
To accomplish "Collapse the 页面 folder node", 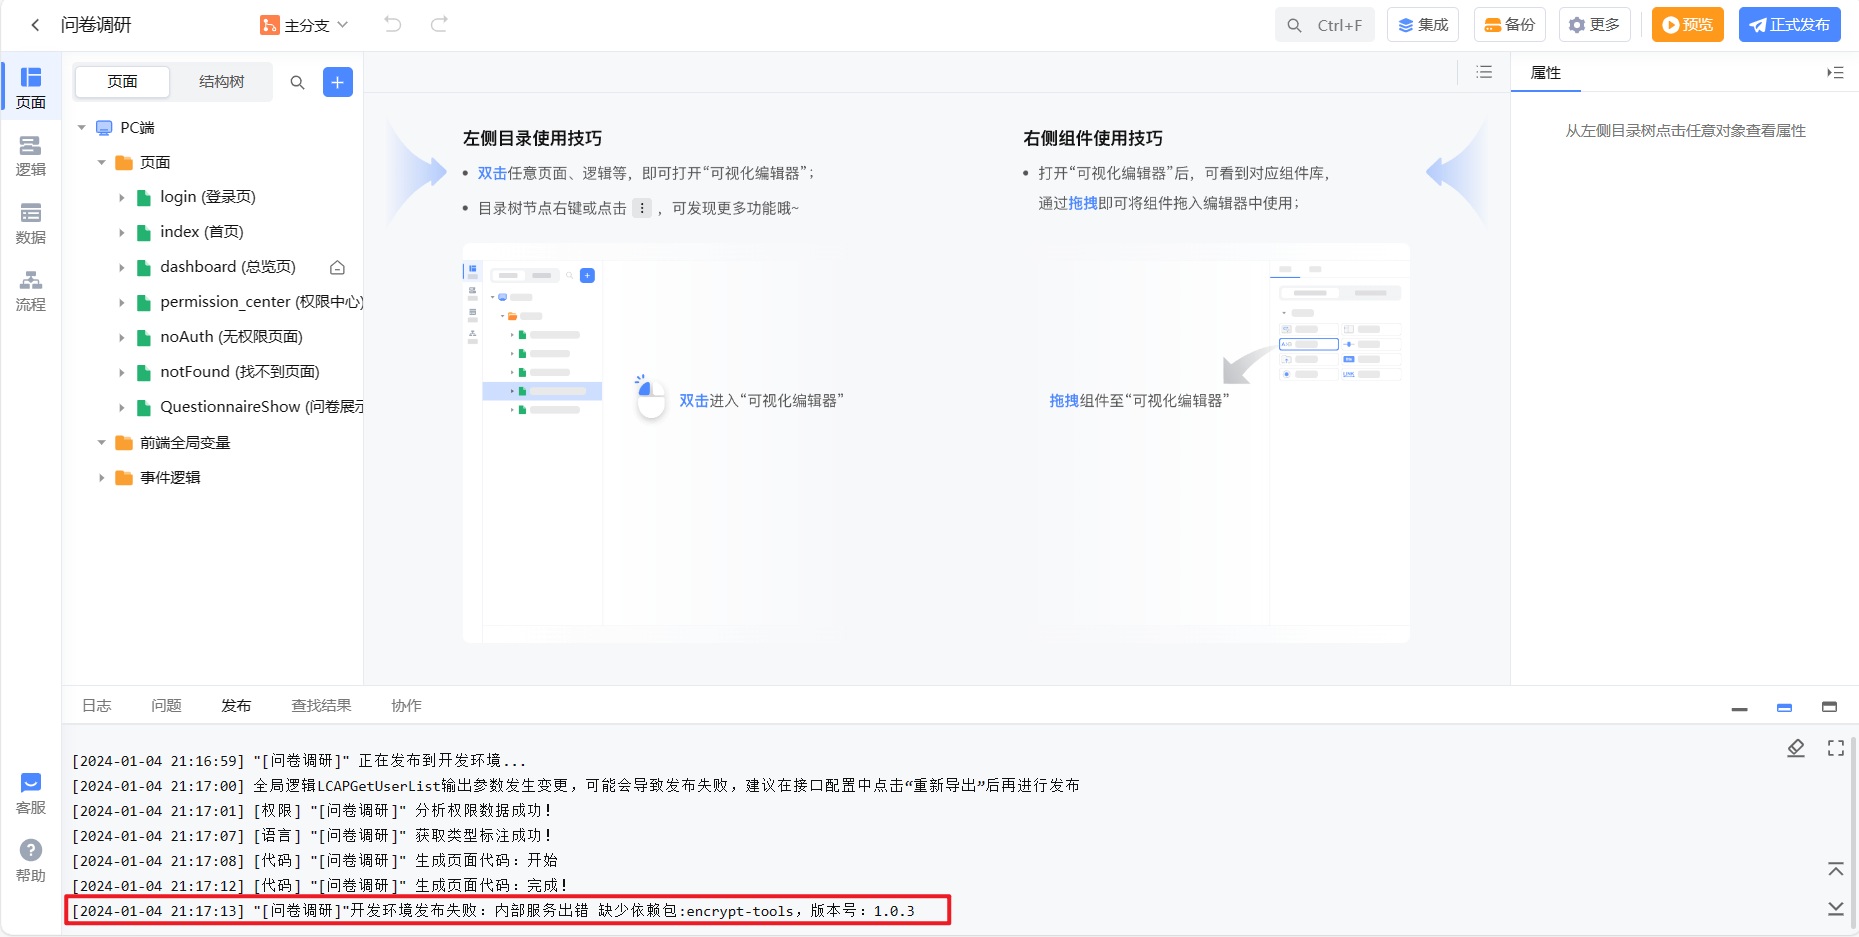I will pyautogui.click(x=102, y=163).
